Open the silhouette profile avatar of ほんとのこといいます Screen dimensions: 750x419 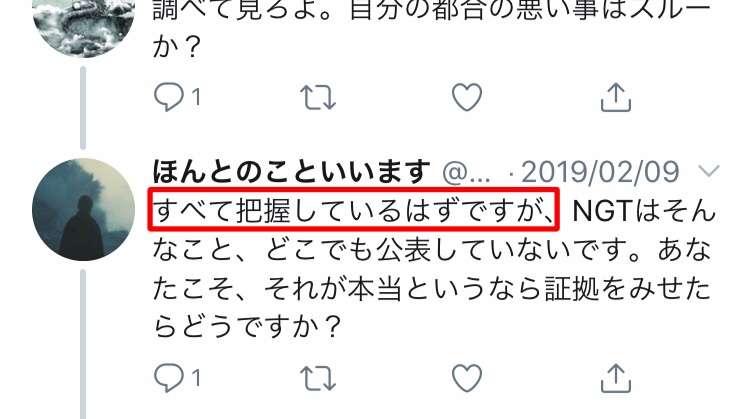click(x=84, y=210)
